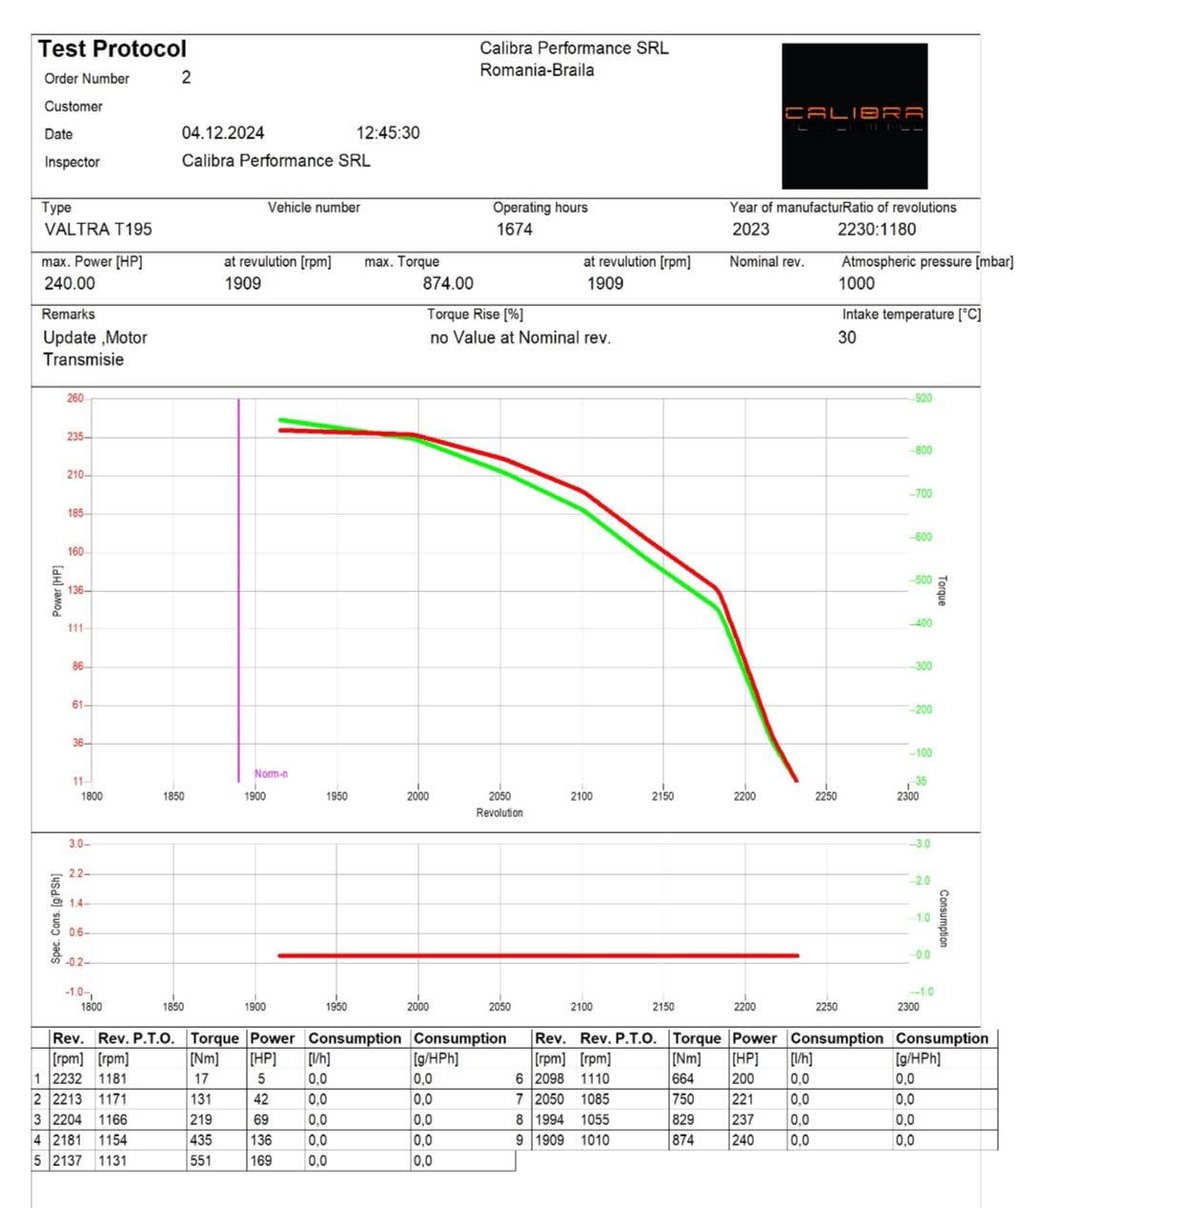Screen dimensions: 1200x1208
Task: Click power cell 169 in row 5
Action: click(x=261, y=1161)
